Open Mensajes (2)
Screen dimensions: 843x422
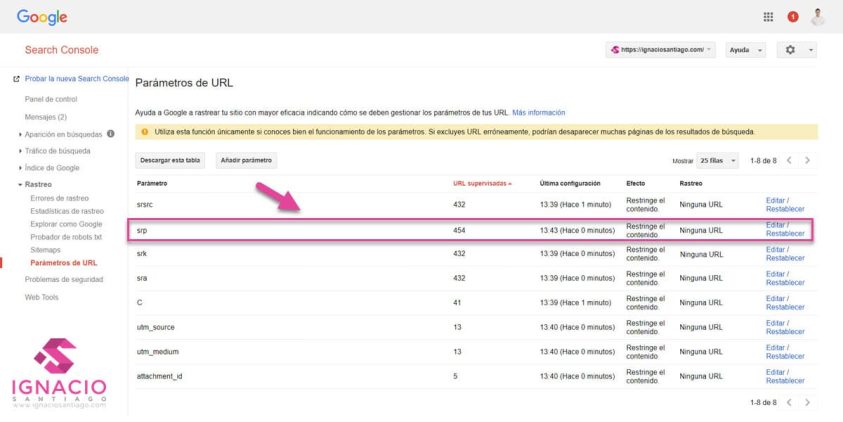point(46,117)
